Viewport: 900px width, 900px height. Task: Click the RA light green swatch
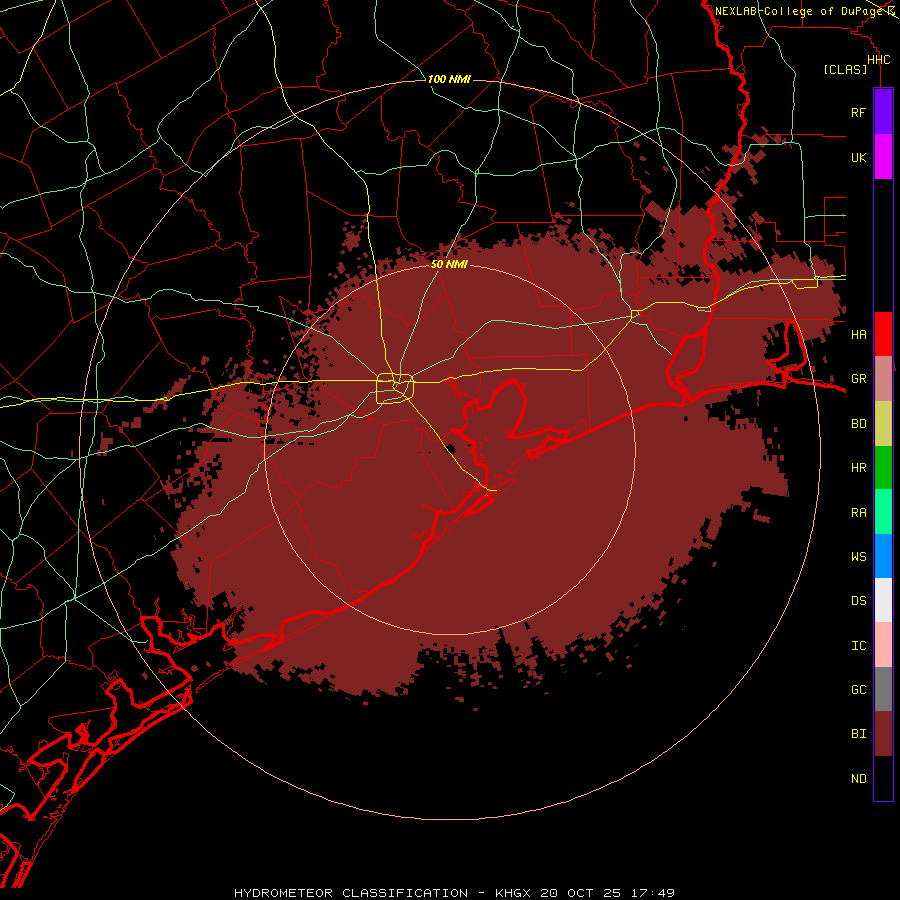[x=883, y=512]
